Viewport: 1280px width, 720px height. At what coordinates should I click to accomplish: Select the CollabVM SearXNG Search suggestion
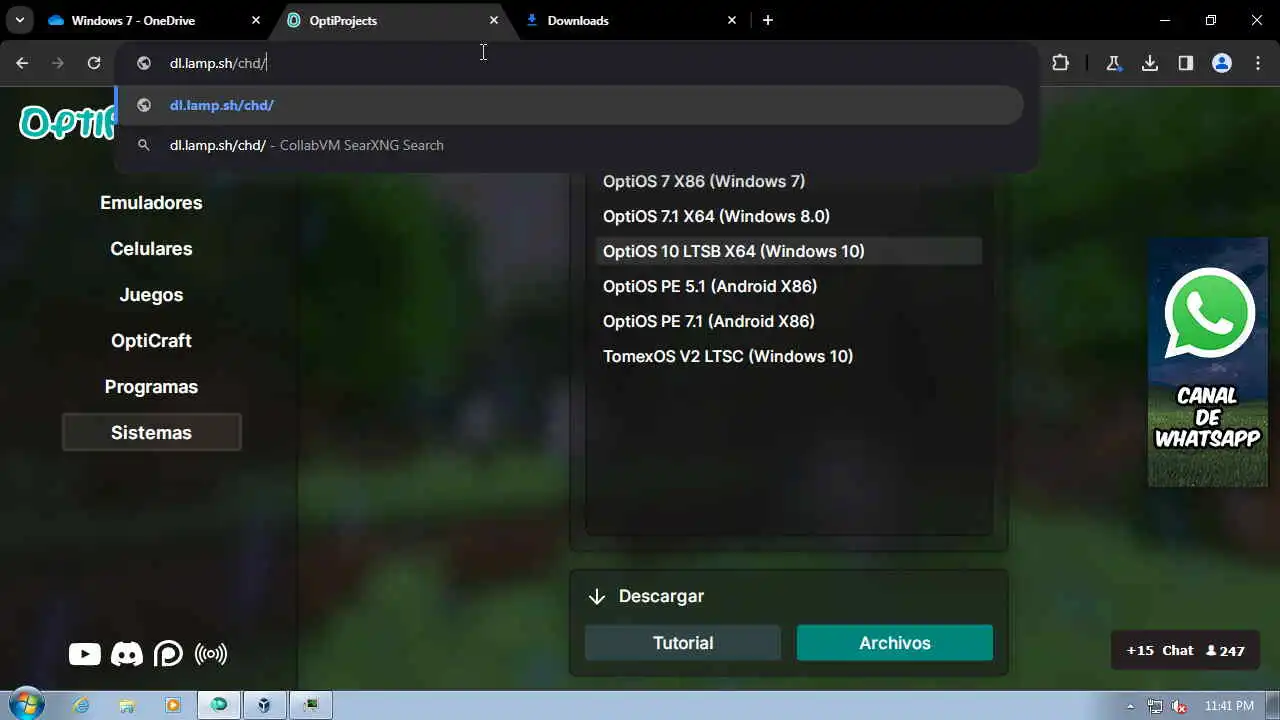coord(570,145)
